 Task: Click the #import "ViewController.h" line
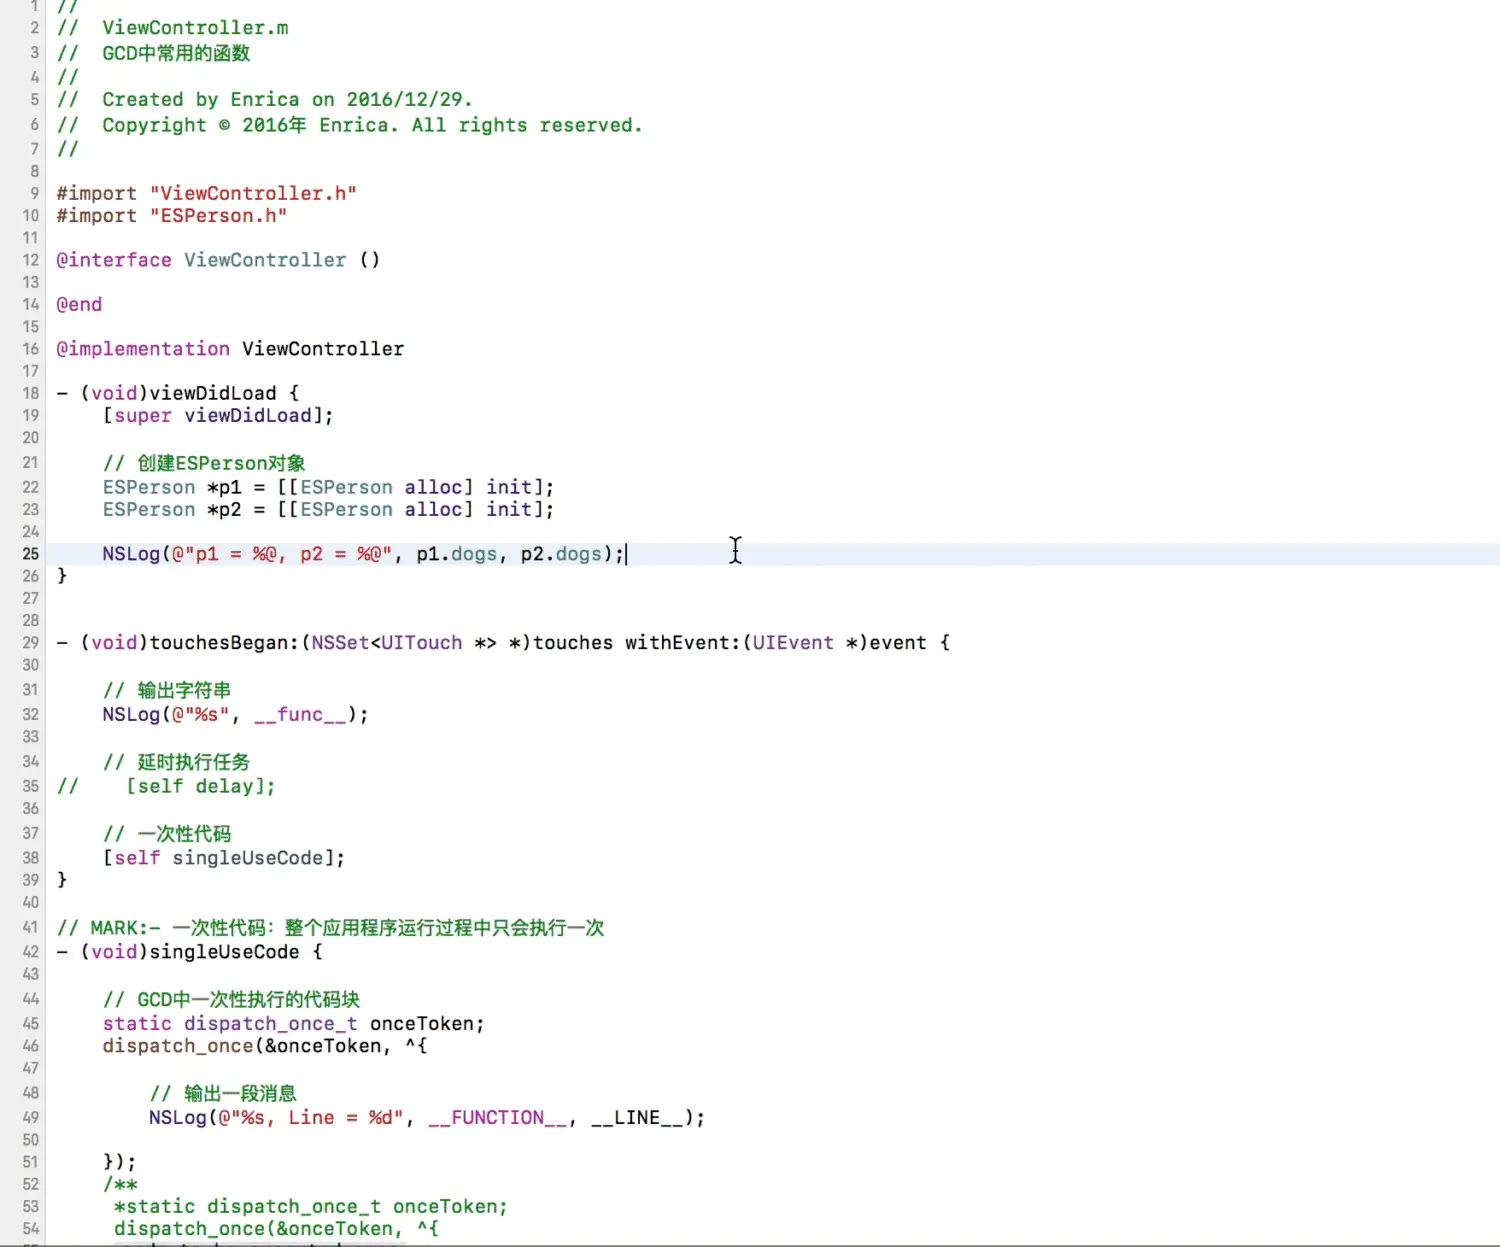coord(206,193)
